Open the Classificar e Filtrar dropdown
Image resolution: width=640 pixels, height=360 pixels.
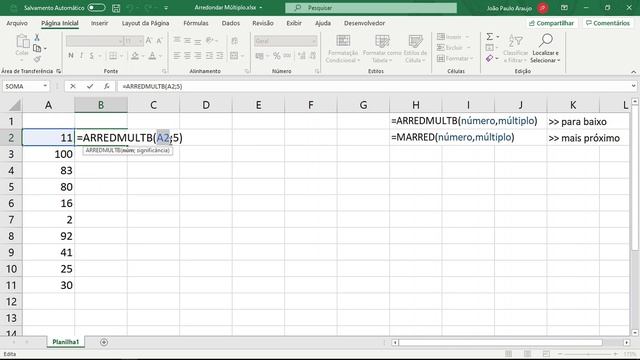(x=516, y=48)
